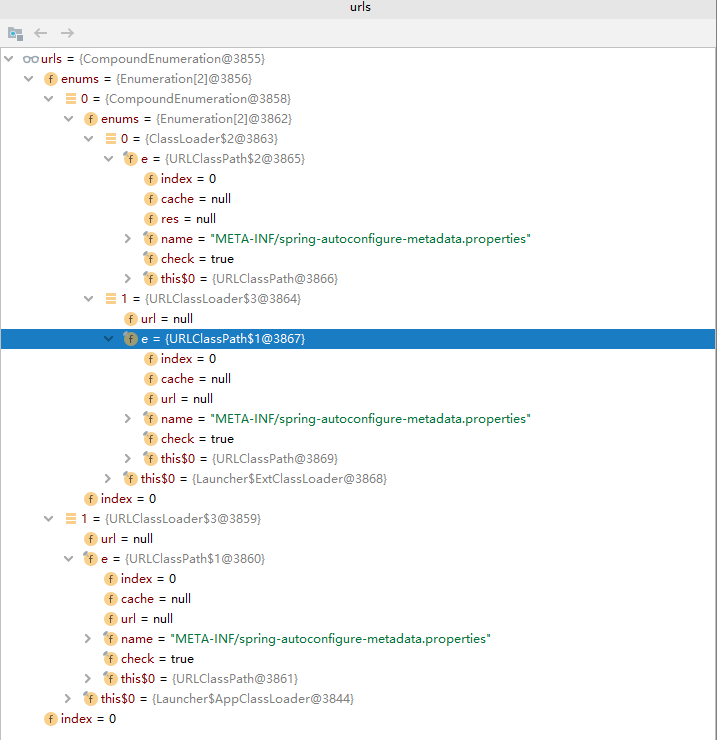Click field icon of Launcher$AppClassLoader@3844 entry
717x740 pixels.
point(91,699)
